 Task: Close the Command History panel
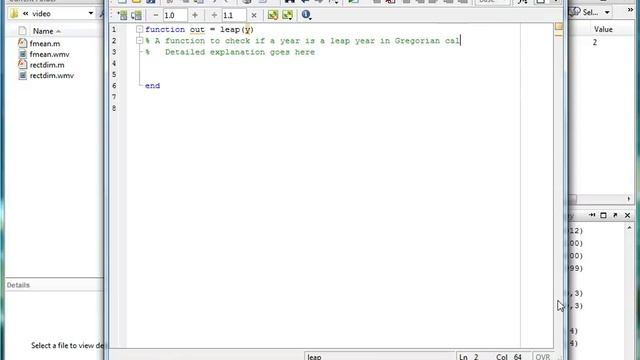pyautogui.click(x=627, y=215)
